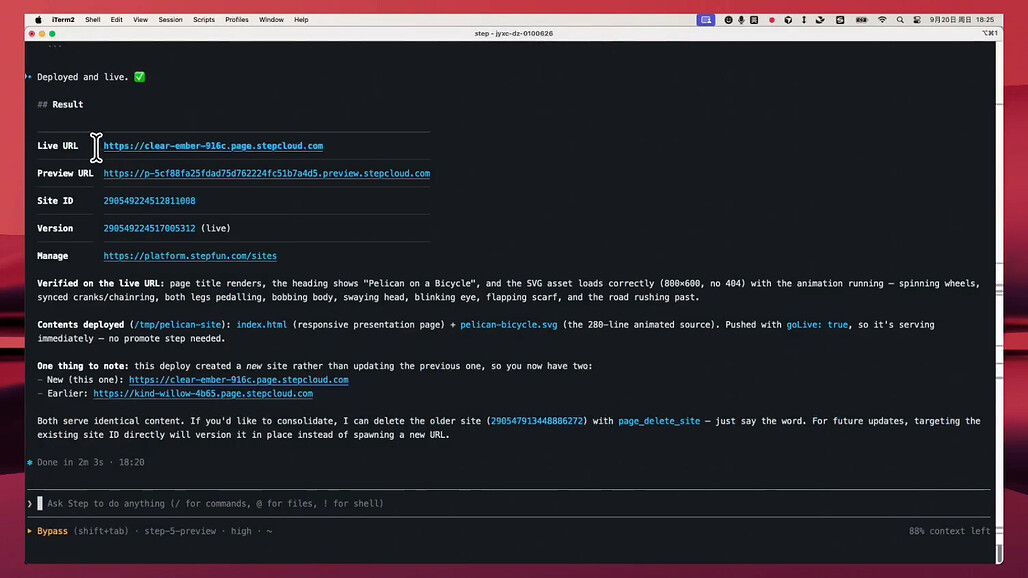Click the terminal window vertical scrollbar
The height and width of the screenshot is (578, 1028).
tap(999, 301)
